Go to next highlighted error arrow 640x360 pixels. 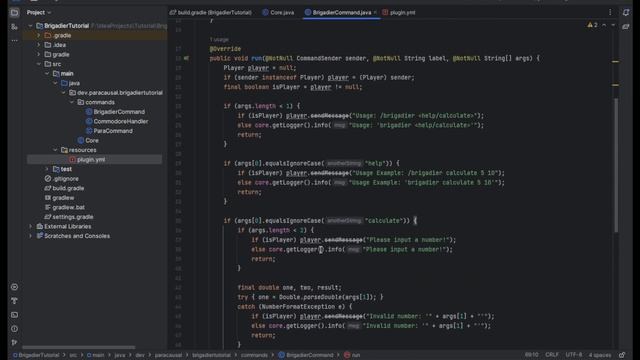pos(613,25)
